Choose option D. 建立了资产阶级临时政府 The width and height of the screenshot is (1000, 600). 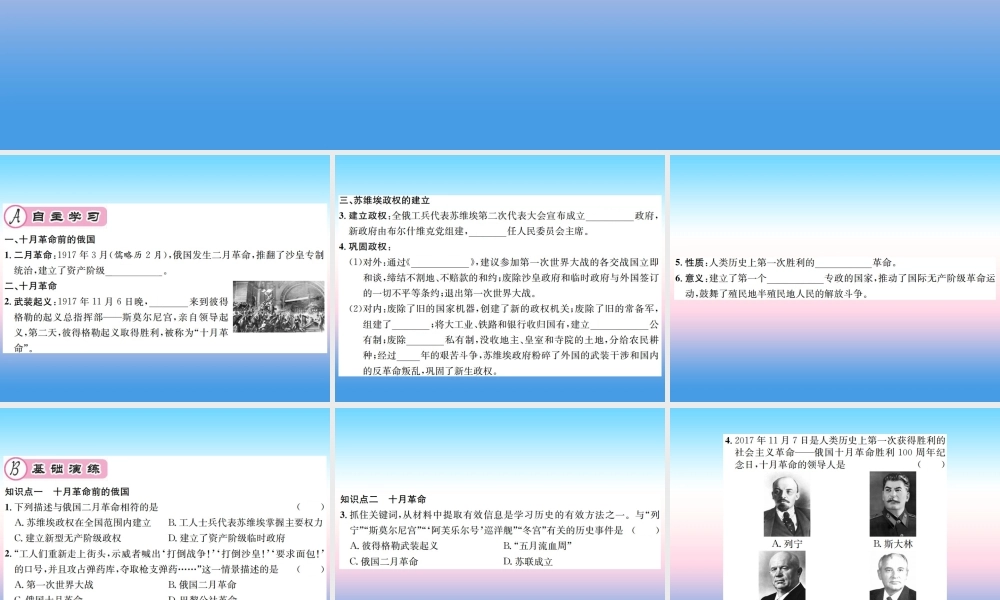[x=226, y=538]
